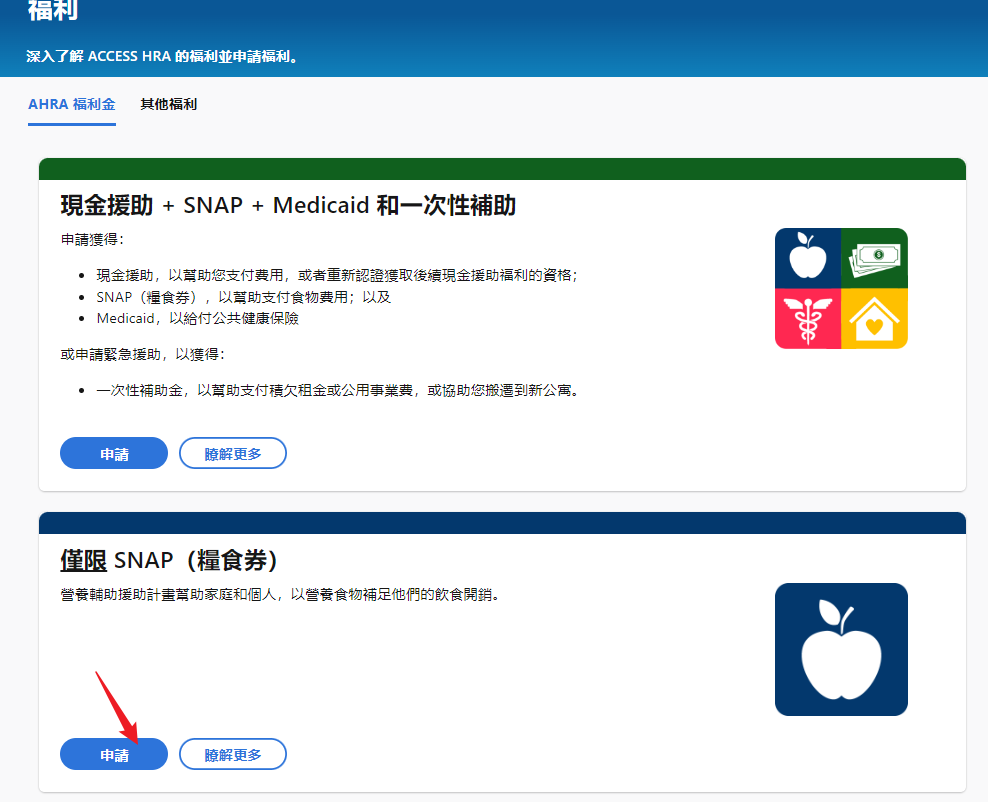Screen dimensions: 988x802
Task: Click the bullet line Medicaid，以給付公共健康保險
Action: point(197,319)
